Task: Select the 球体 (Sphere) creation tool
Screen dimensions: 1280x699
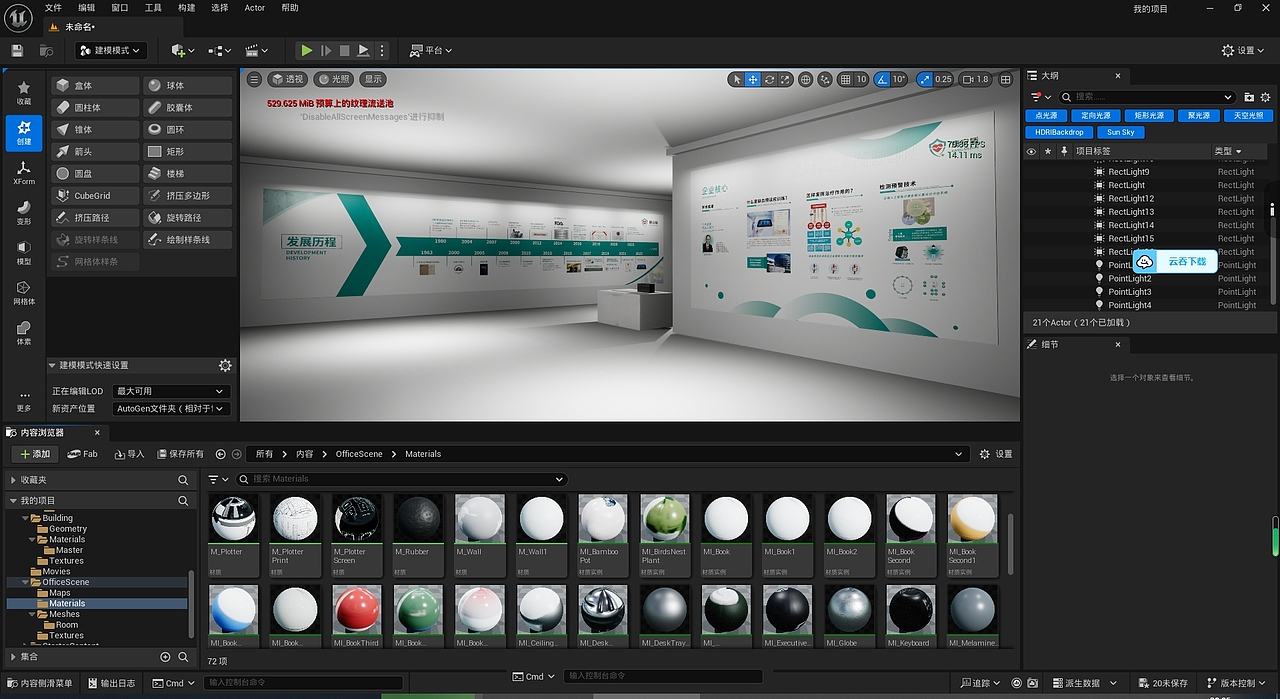Action: [187, 85]
